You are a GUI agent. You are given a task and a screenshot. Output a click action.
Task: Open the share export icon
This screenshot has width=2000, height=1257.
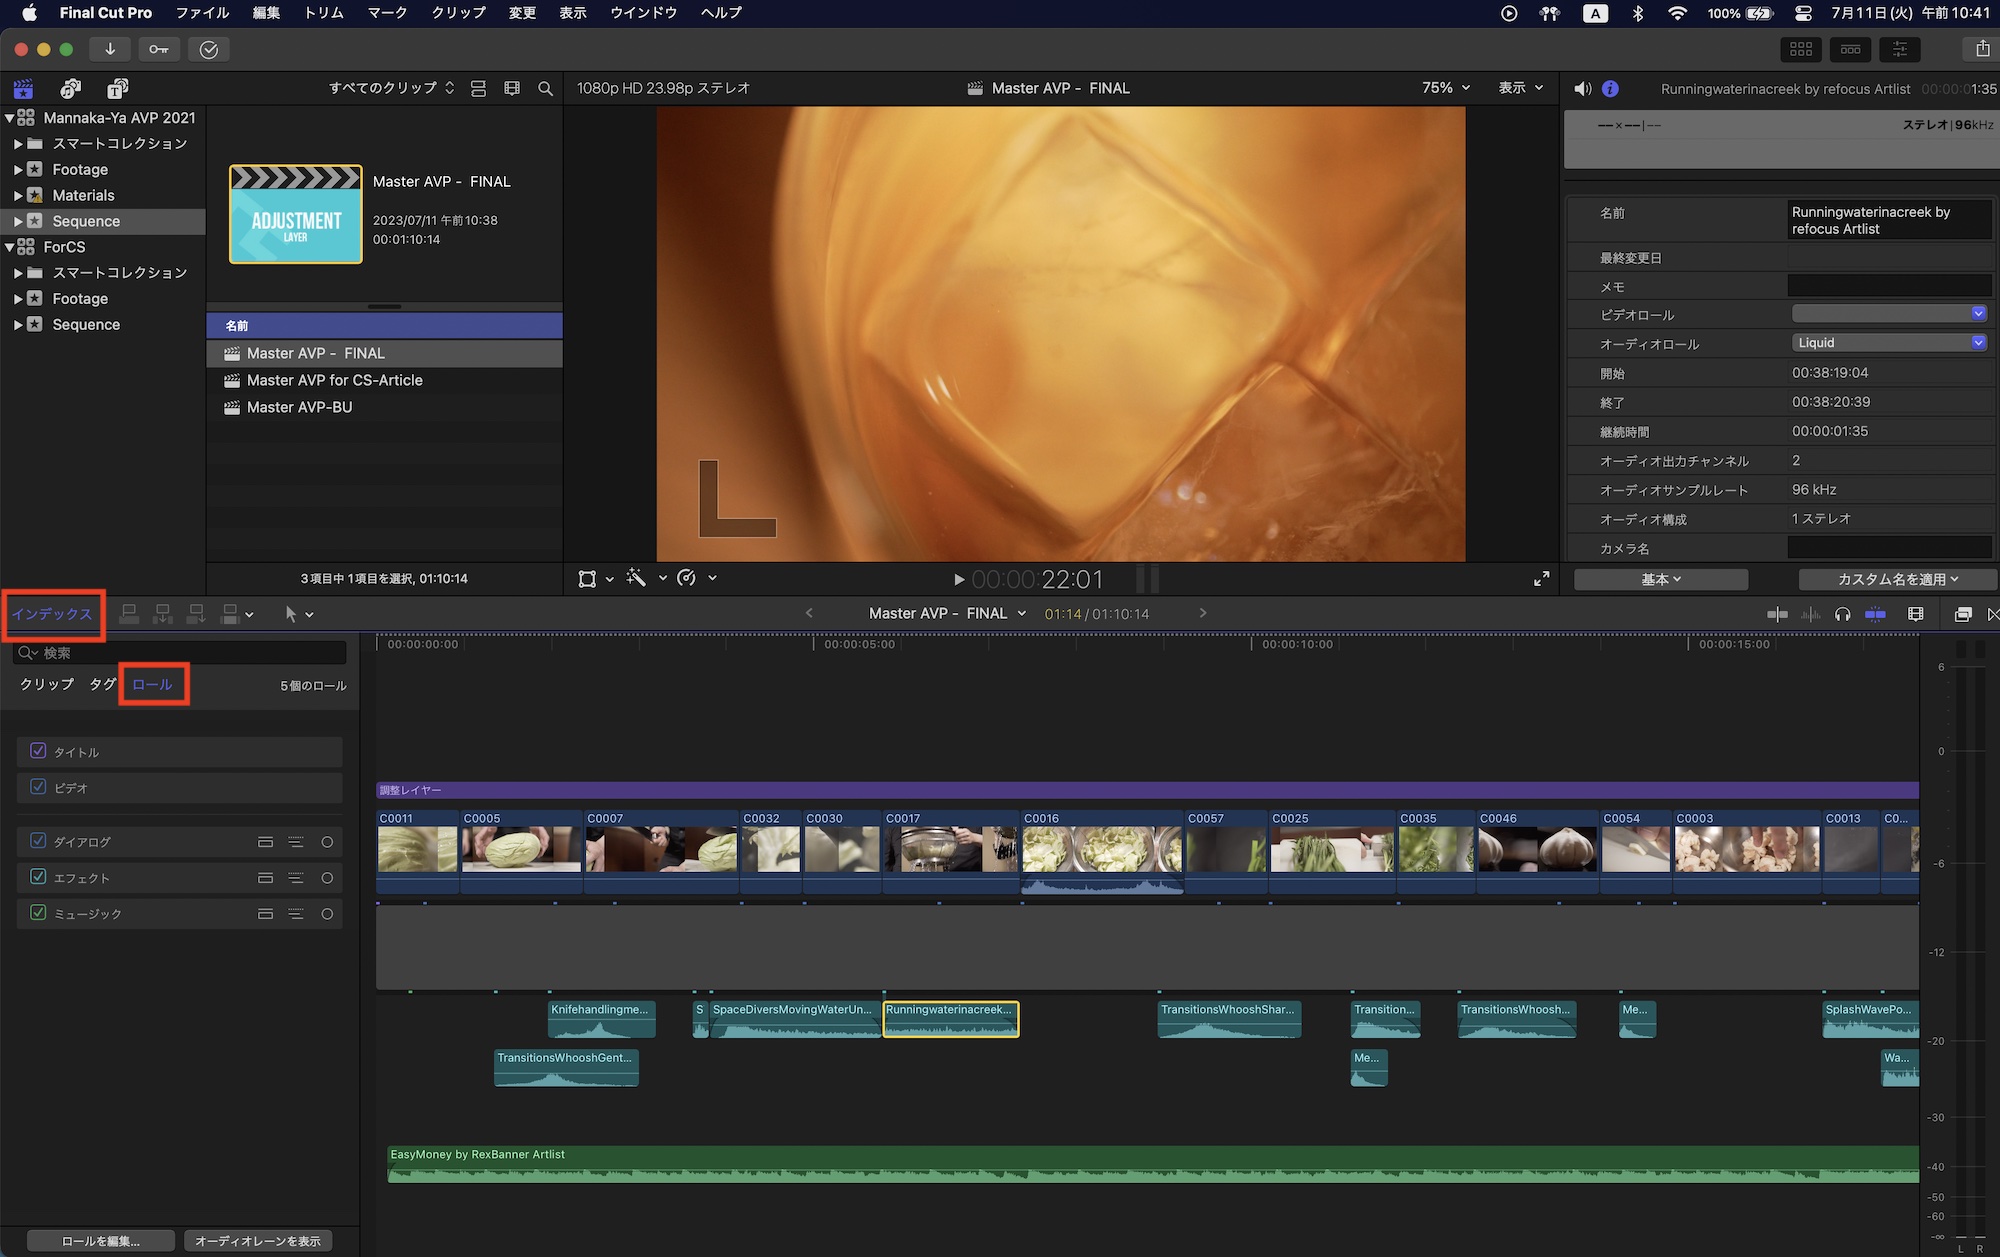pos(1981,49)
